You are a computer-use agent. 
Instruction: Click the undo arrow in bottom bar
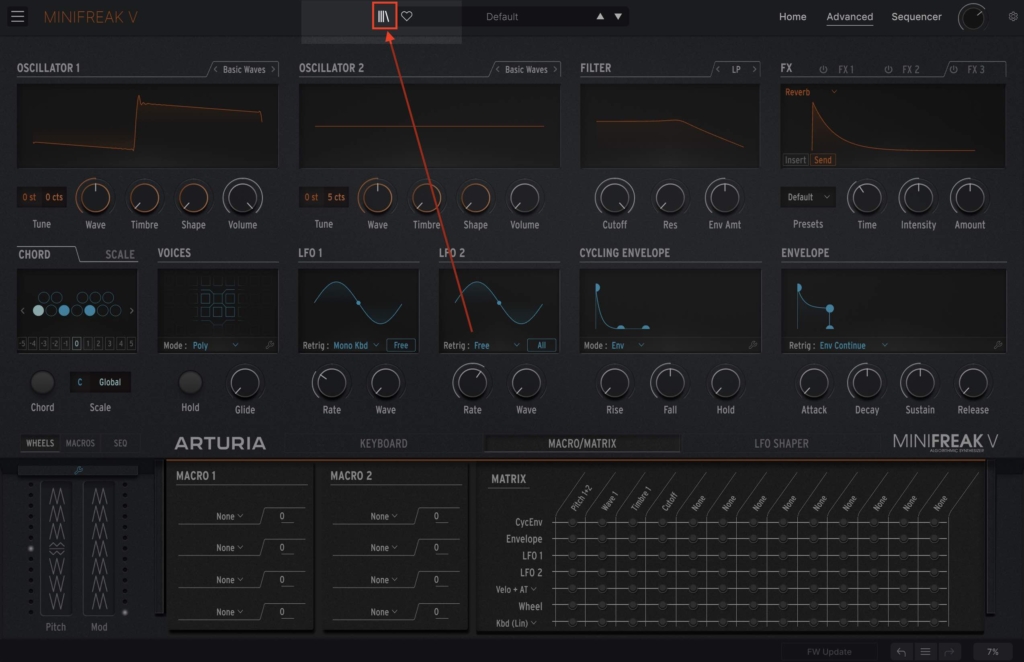pos(901,652)
